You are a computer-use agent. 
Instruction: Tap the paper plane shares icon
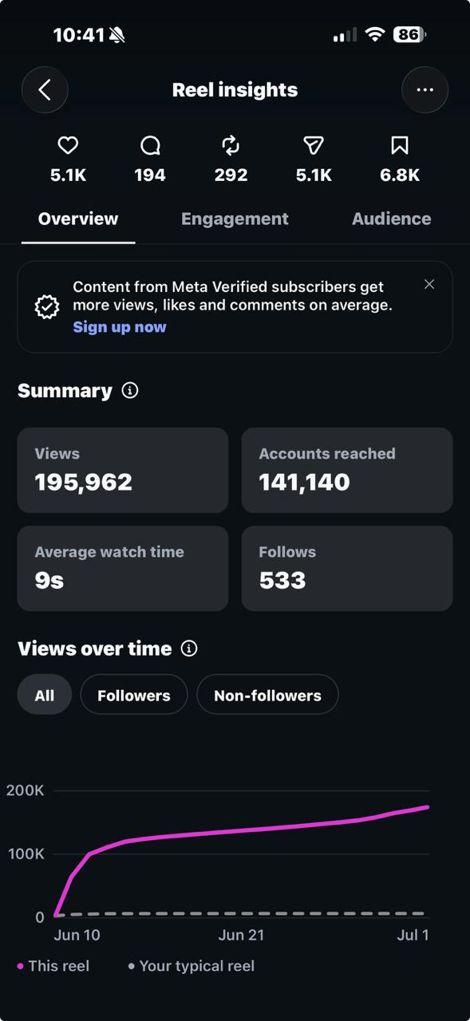click(314, 146)
